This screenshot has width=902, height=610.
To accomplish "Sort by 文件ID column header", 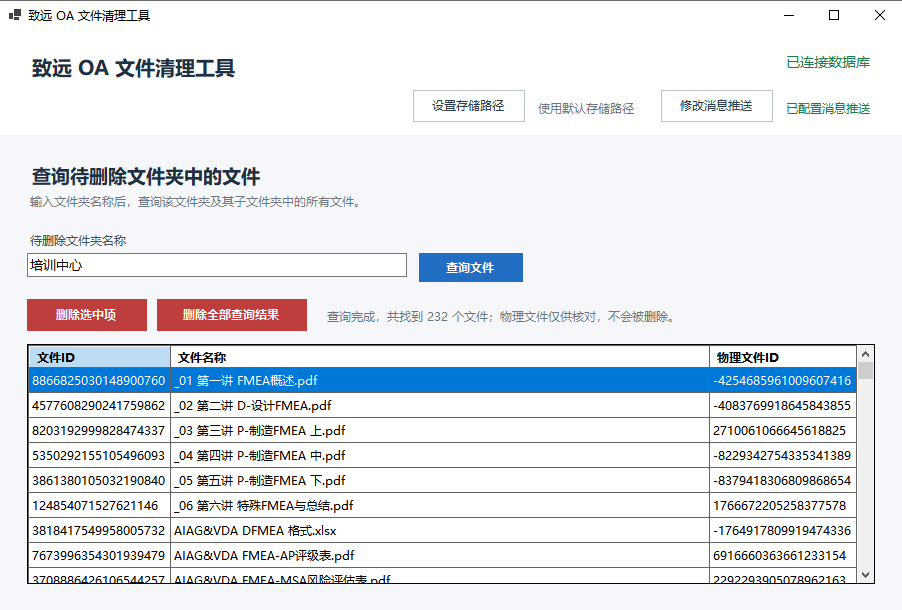I will (100, 357).
